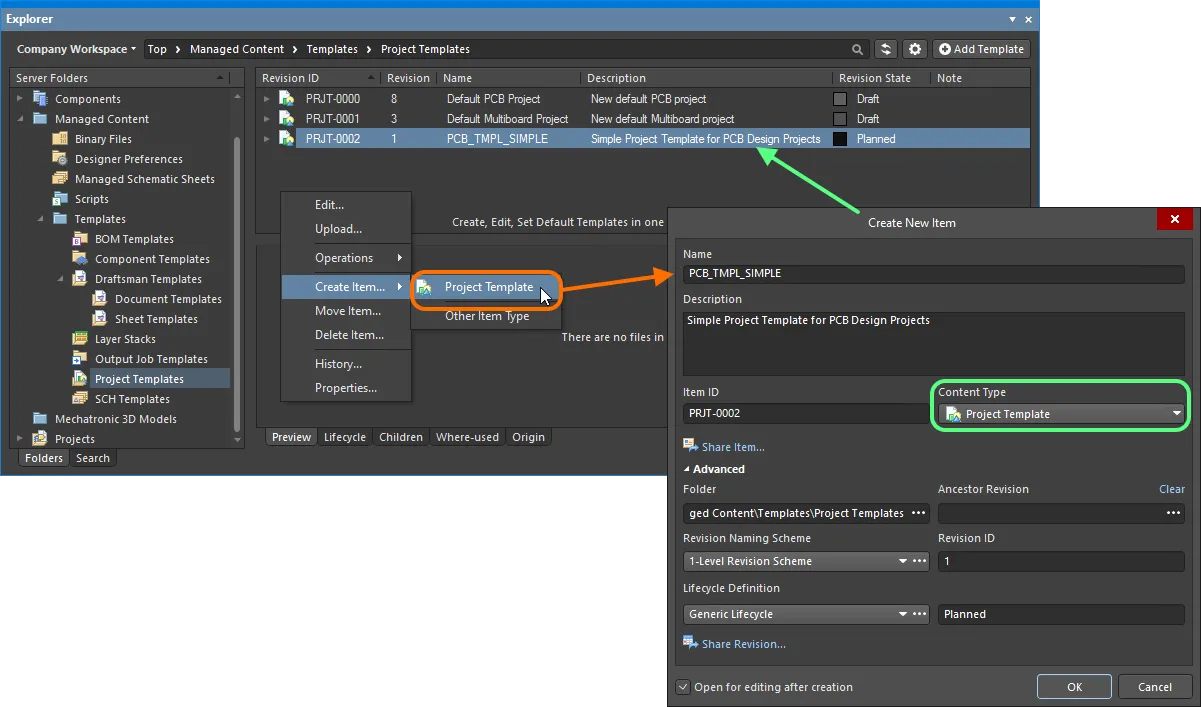
Task: Click the Designer Preferences folder icon
Action: click(60, 159)
